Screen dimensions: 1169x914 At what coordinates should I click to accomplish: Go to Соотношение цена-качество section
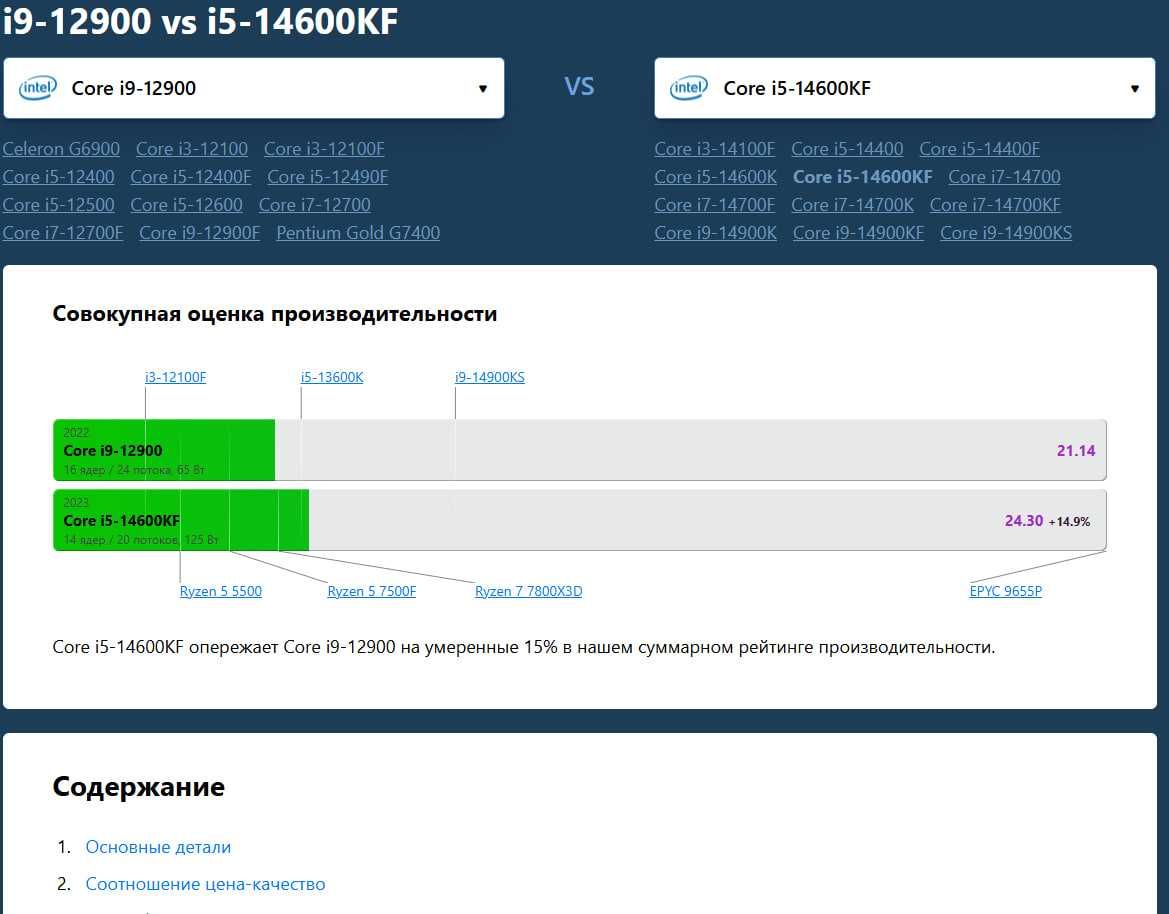pos(205,884)
